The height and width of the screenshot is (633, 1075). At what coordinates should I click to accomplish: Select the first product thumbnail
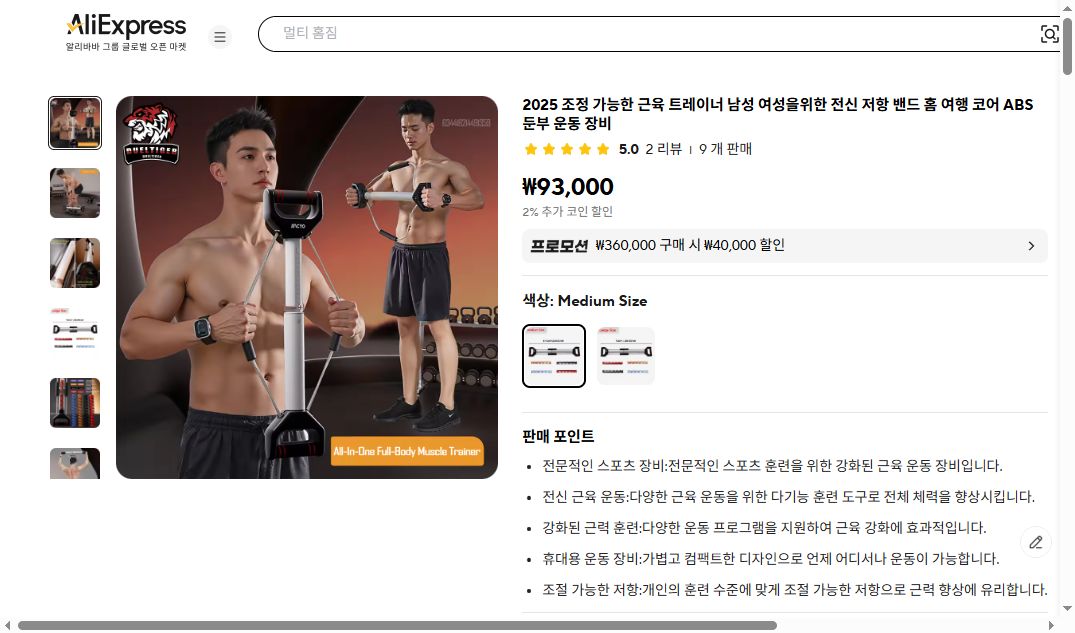[x=75, y=122]
